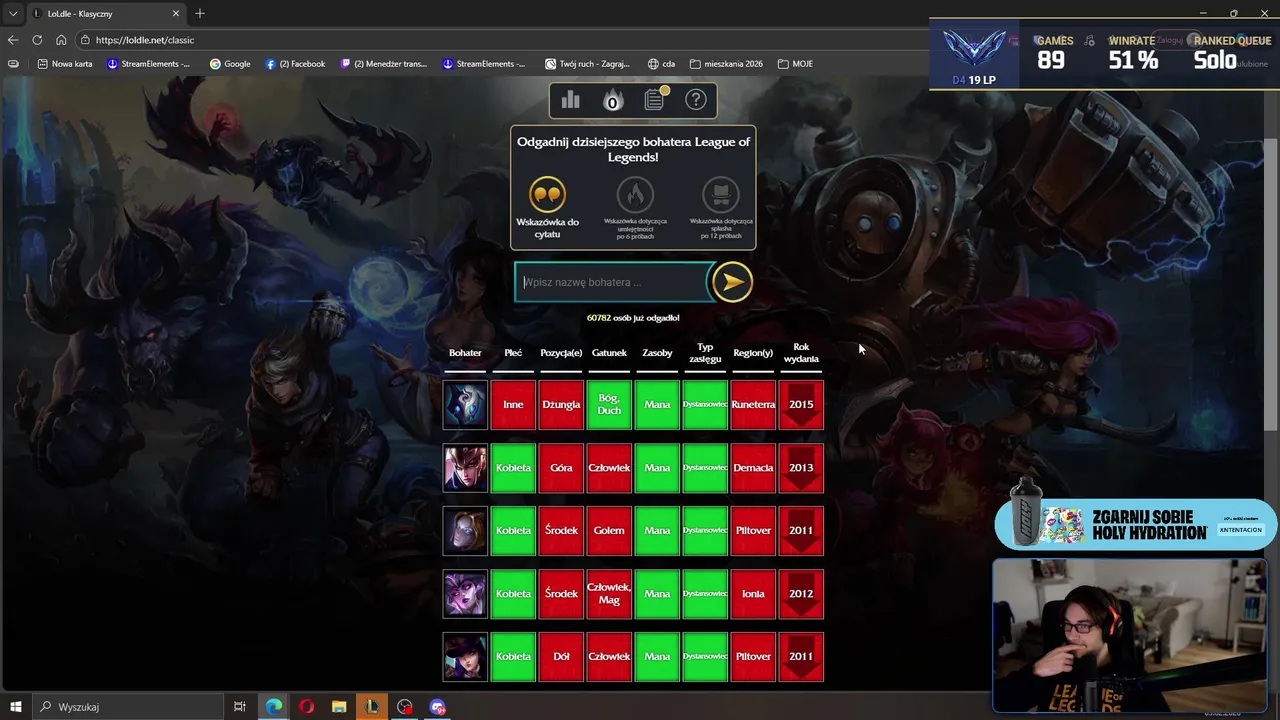Open the Facebook bookmark
The image size is (1280, 720).
point(296,64)
